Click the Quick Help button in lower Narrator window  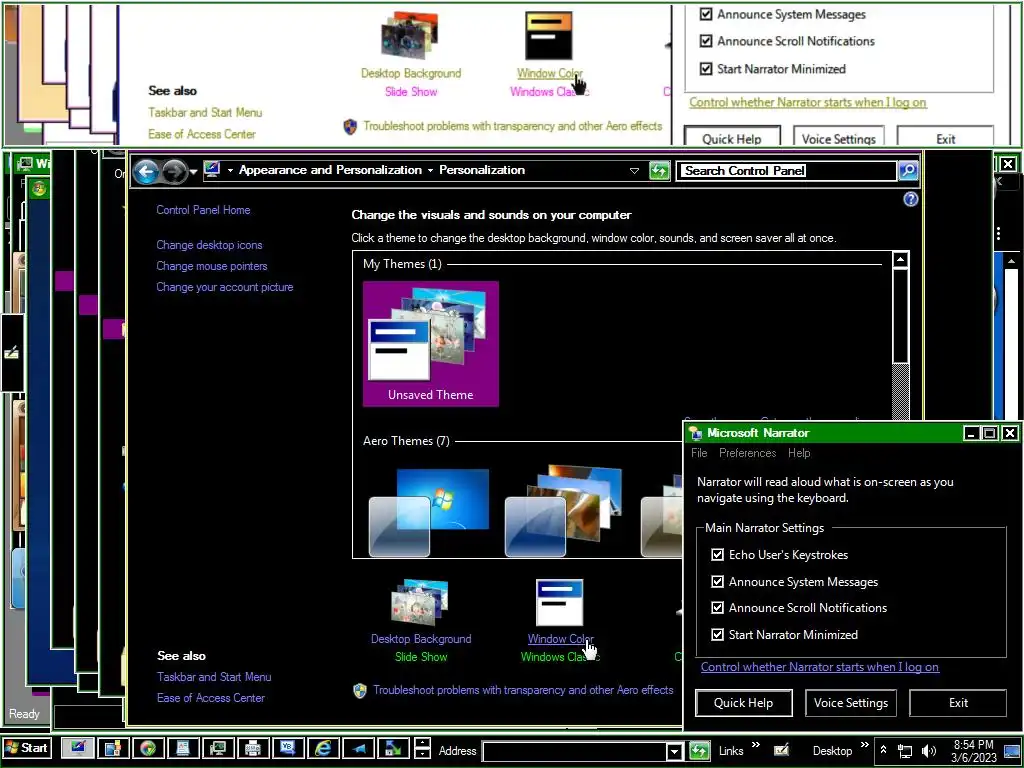coord(743,703)
